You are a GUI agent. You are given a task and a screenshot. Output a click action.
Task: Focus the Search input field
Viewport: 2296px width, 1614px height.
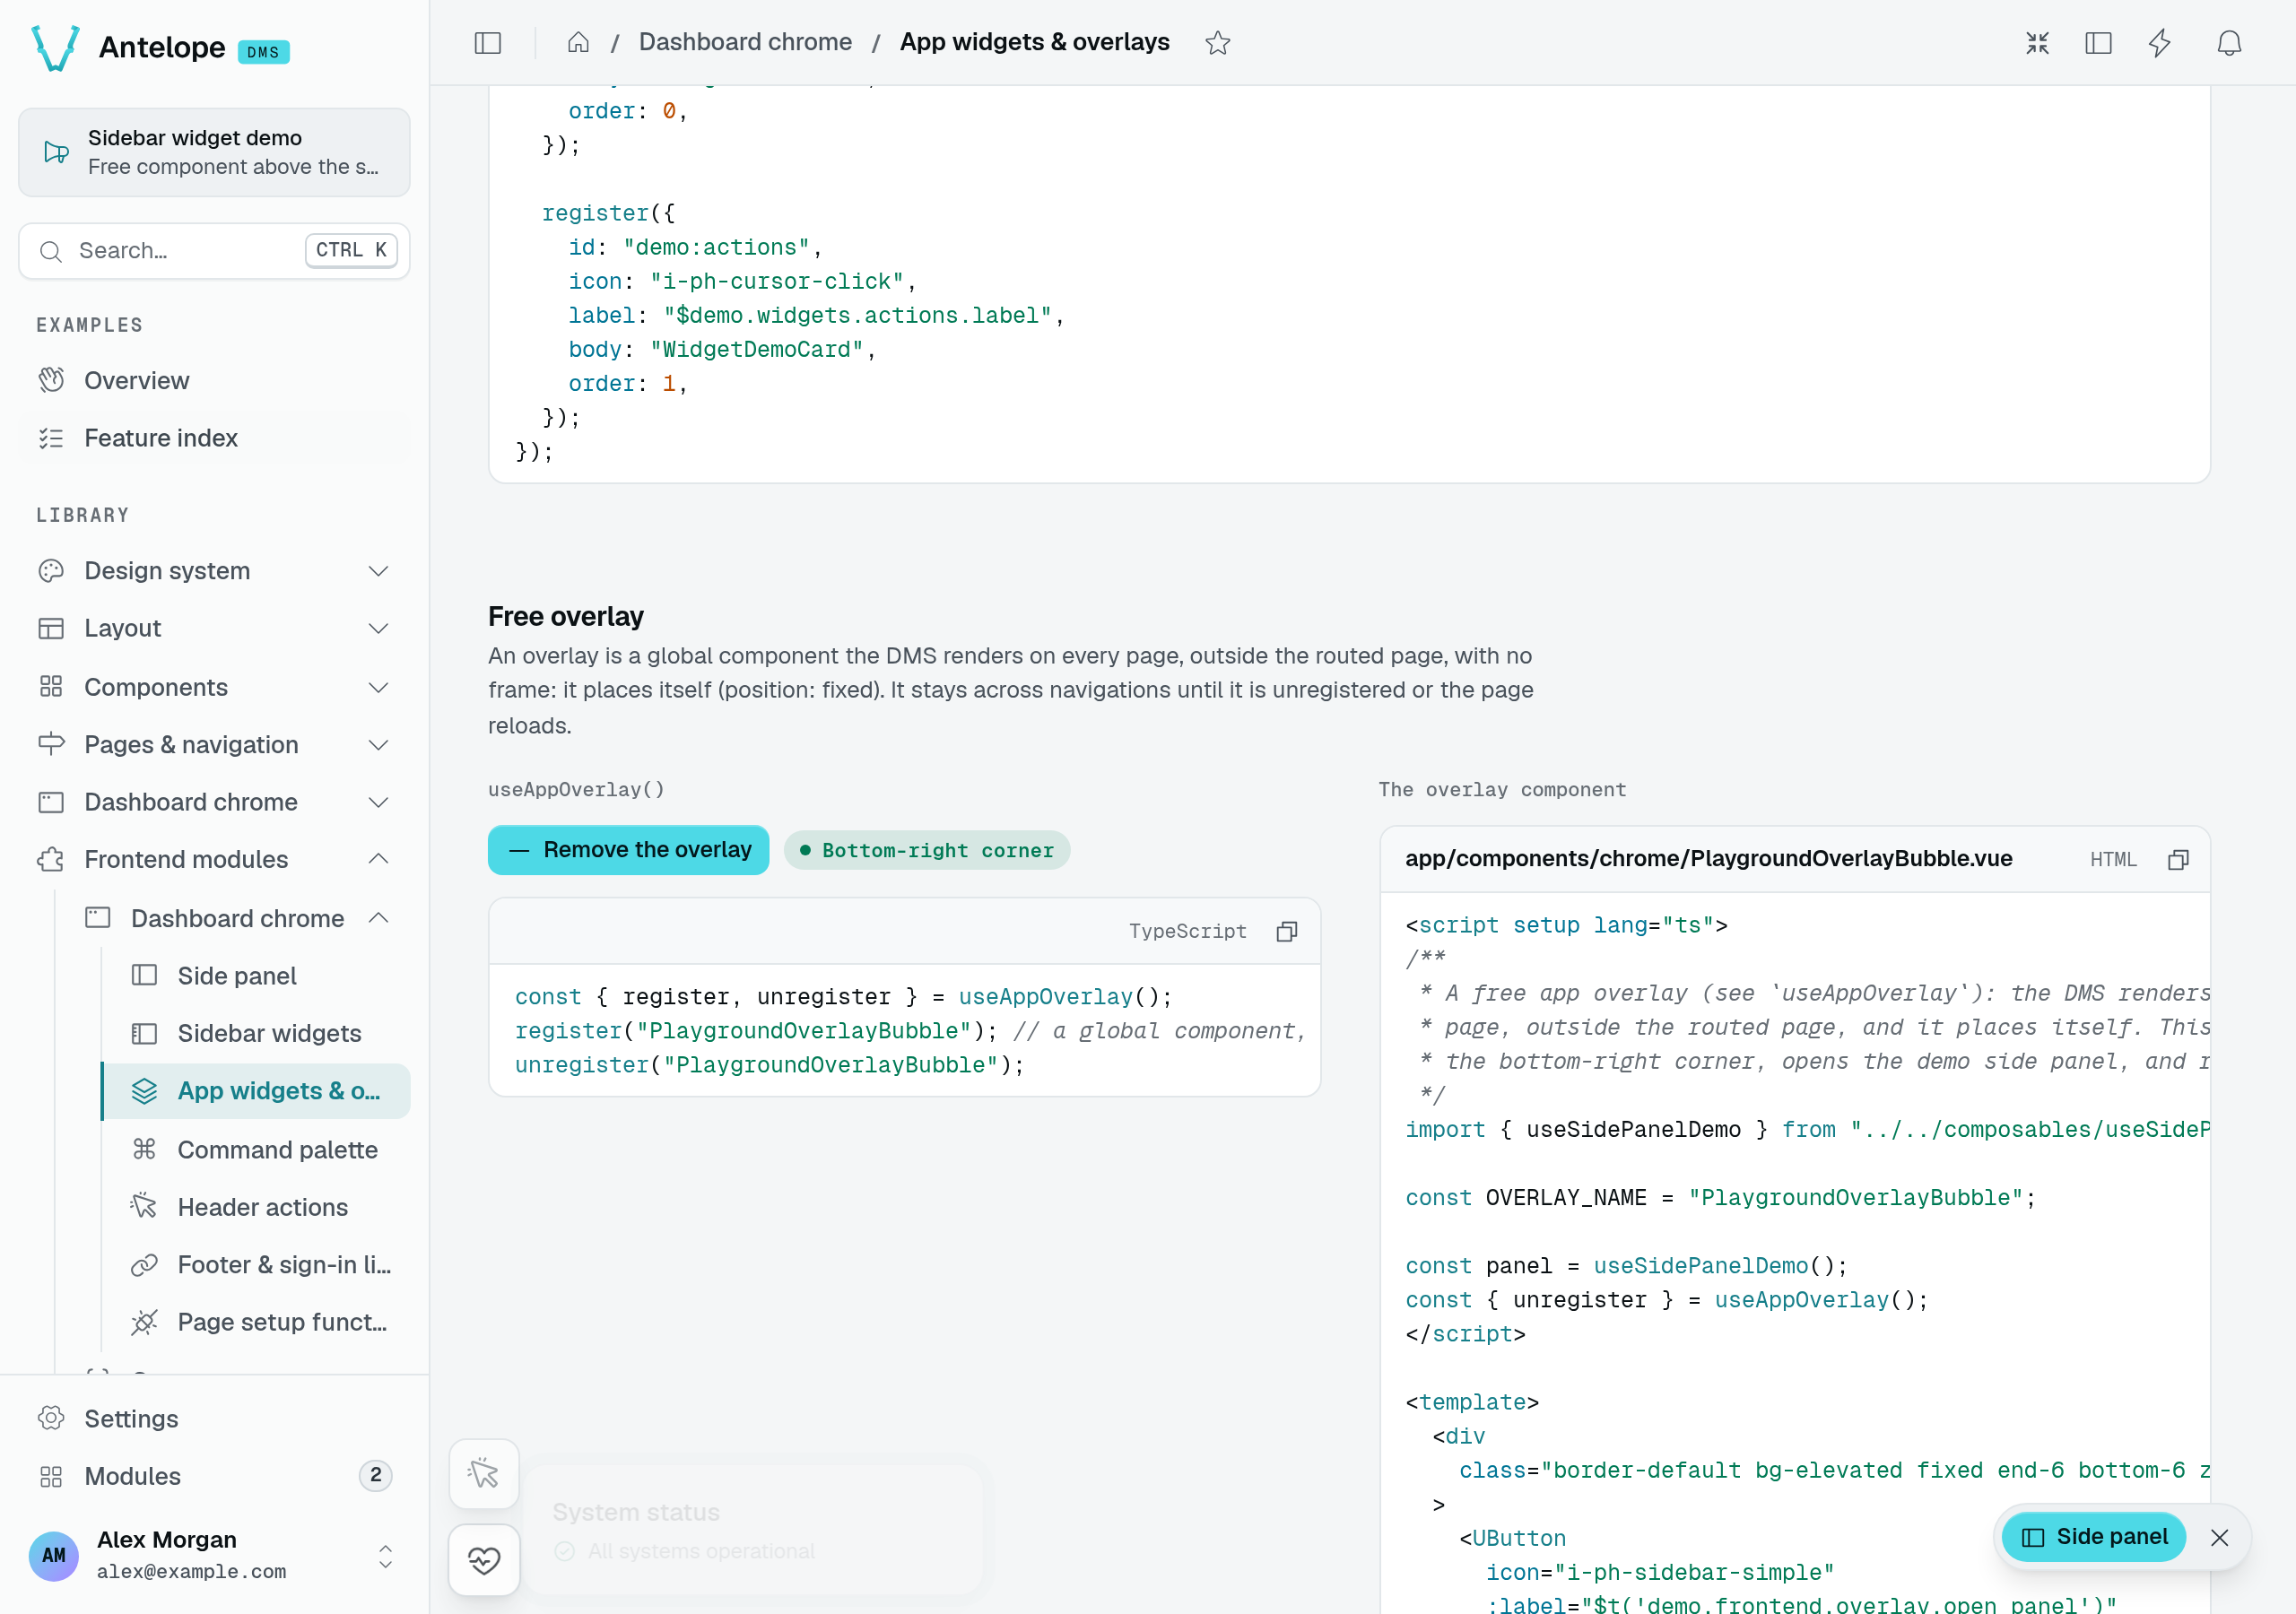coord(214,250)
